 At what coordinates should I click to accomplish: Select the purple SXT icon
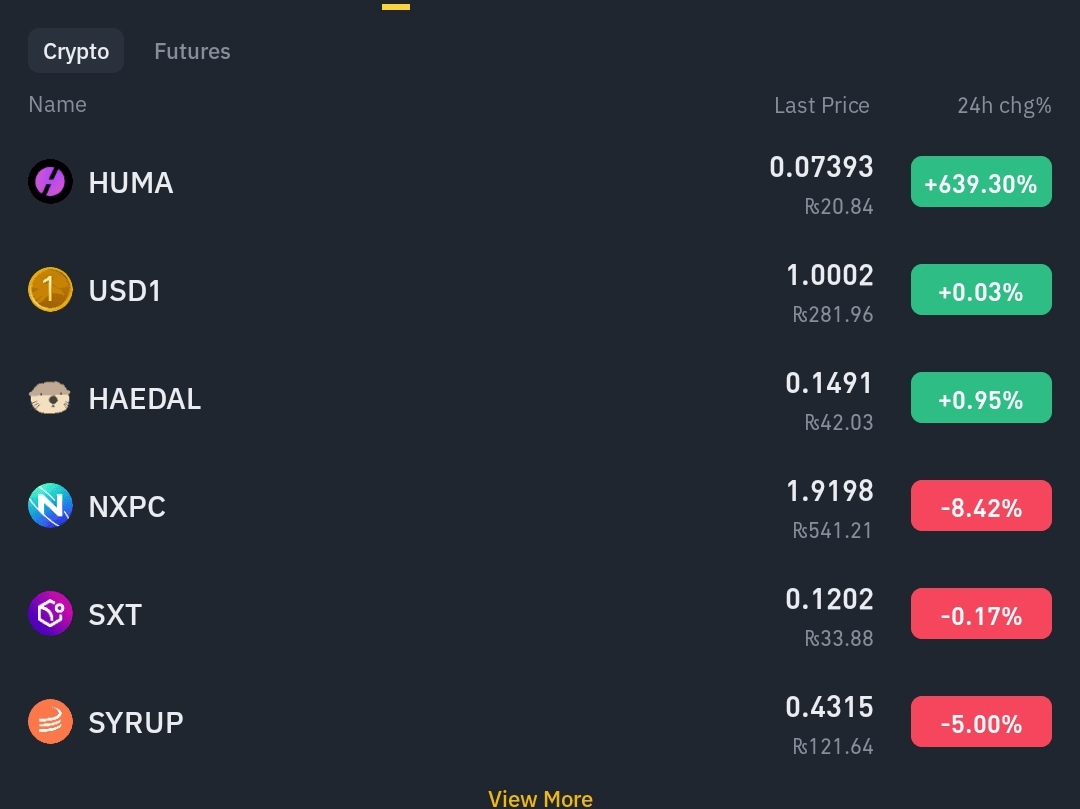(50, 613)
